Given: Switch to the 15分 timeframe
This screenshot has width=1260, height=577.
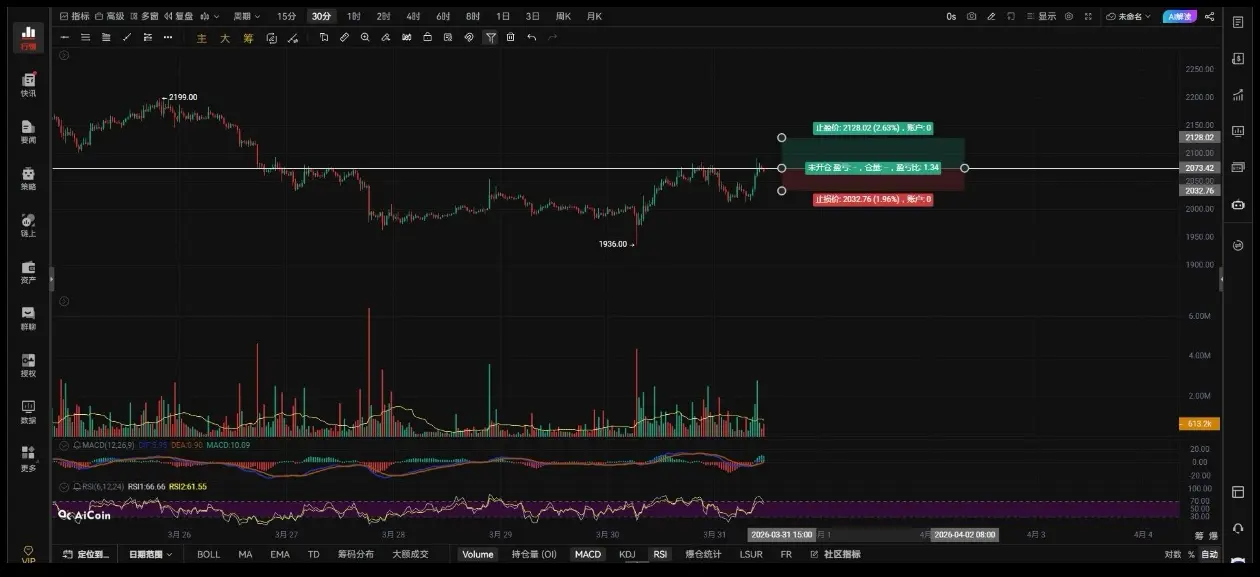Looking at the screenshot, I should pos(286,16).
